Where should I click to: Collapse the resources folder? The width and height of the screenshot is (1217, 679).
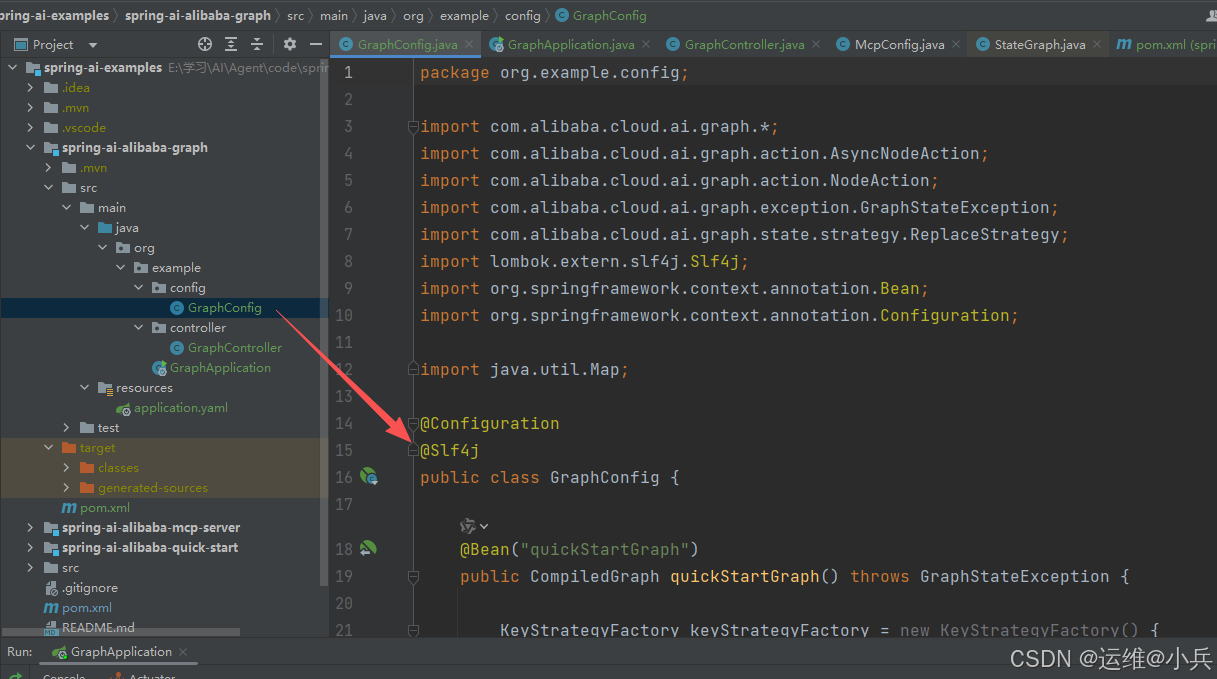85,387
